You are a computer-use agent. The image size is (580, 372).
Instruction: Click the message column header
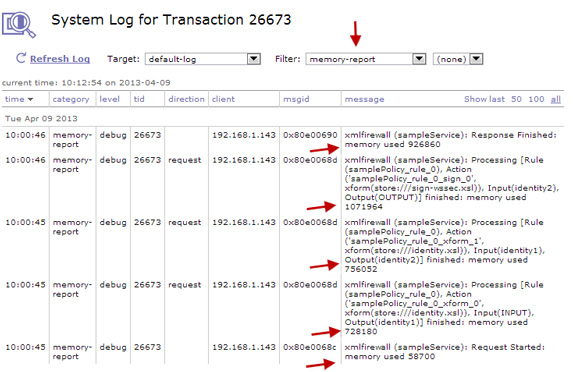click(364, 99)
